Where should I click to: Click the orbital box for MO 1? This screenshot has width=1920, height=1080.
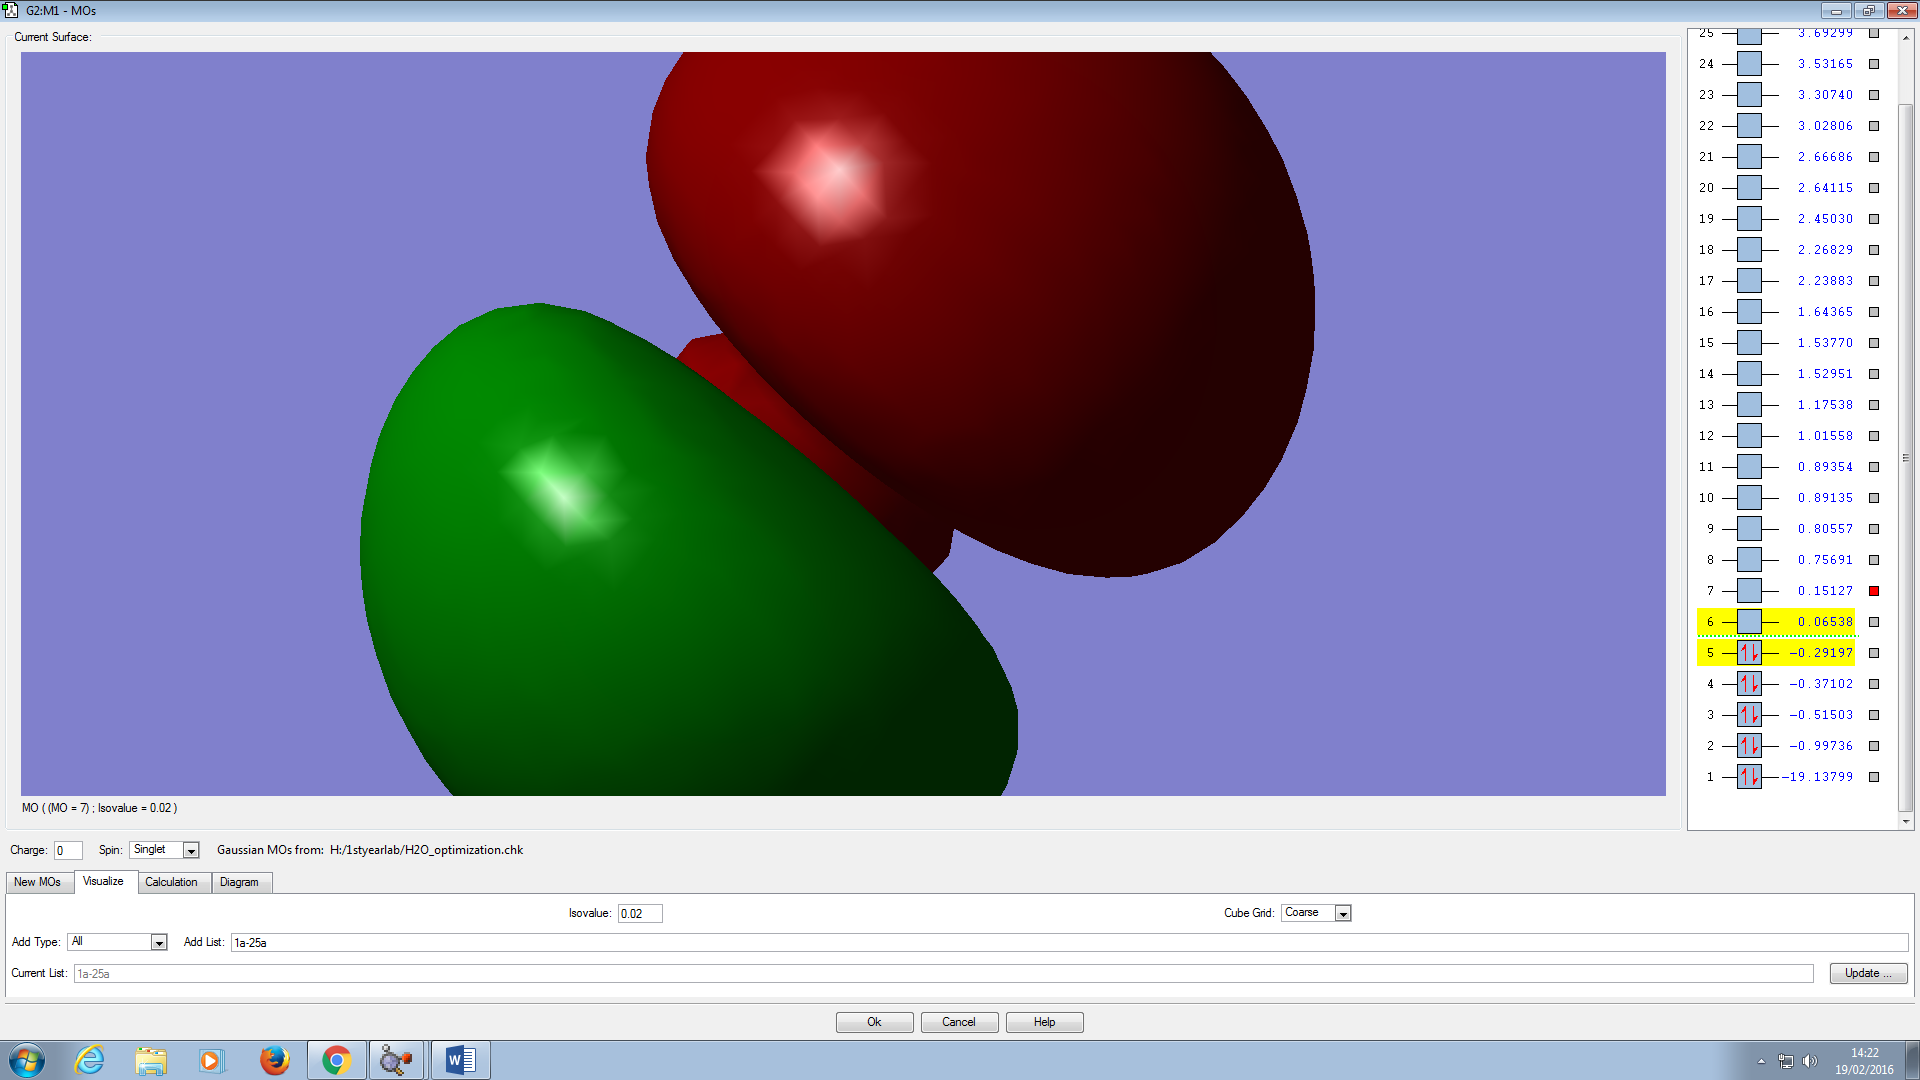pos(1749,777)
